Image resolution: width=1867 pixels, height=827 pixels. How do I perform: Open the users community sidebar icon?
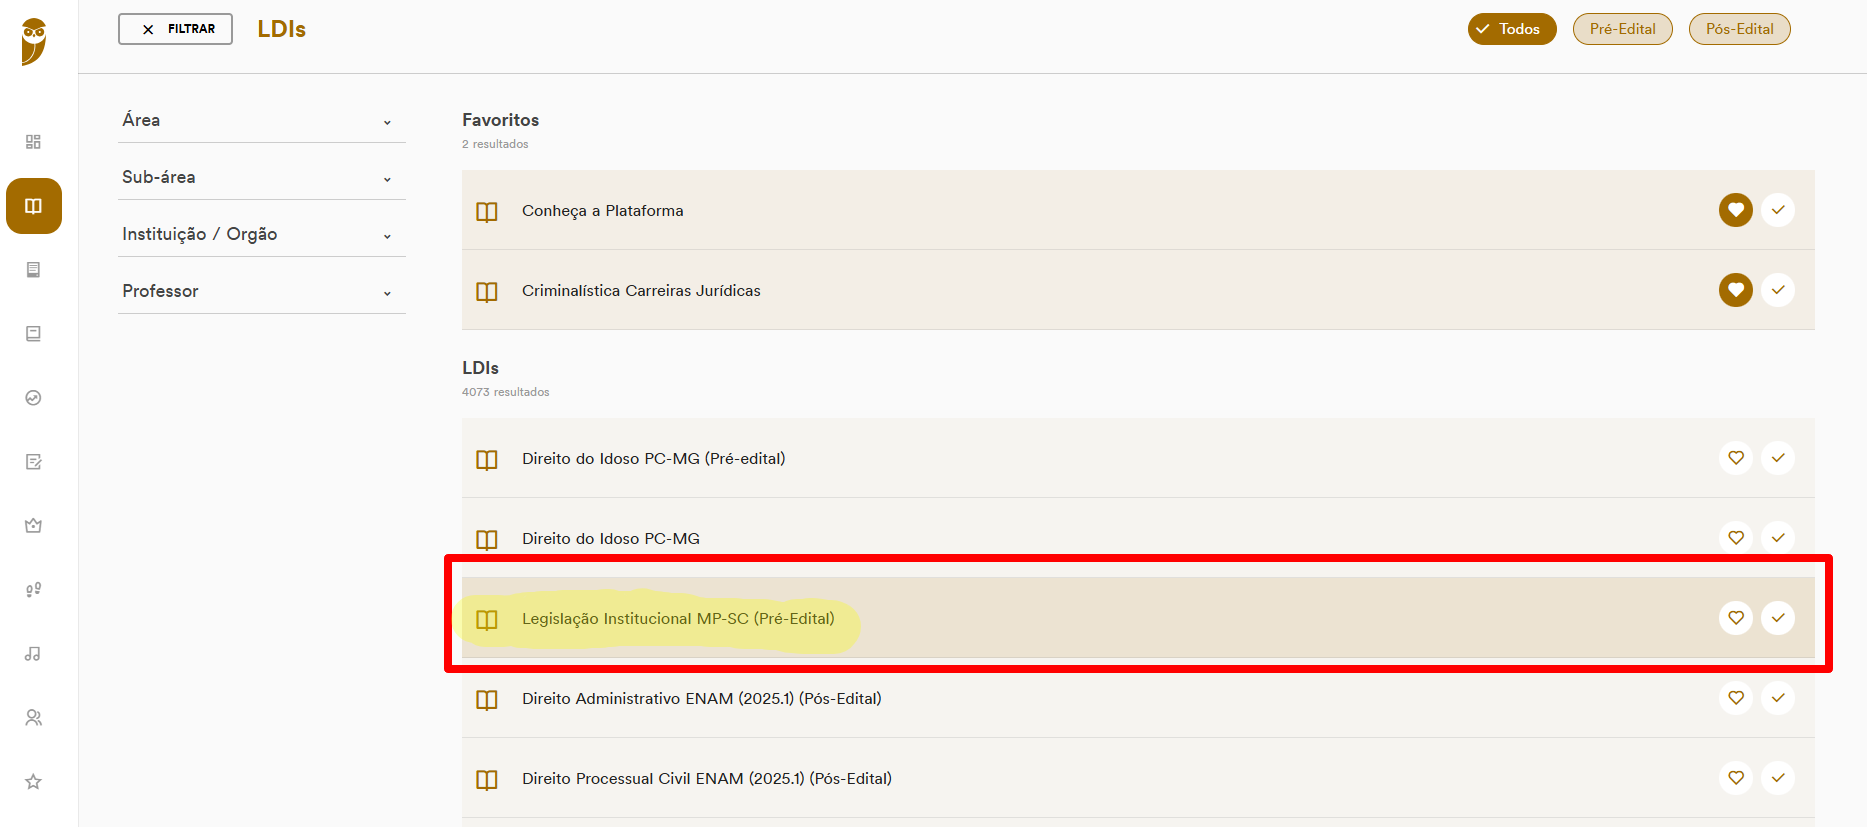33,718
